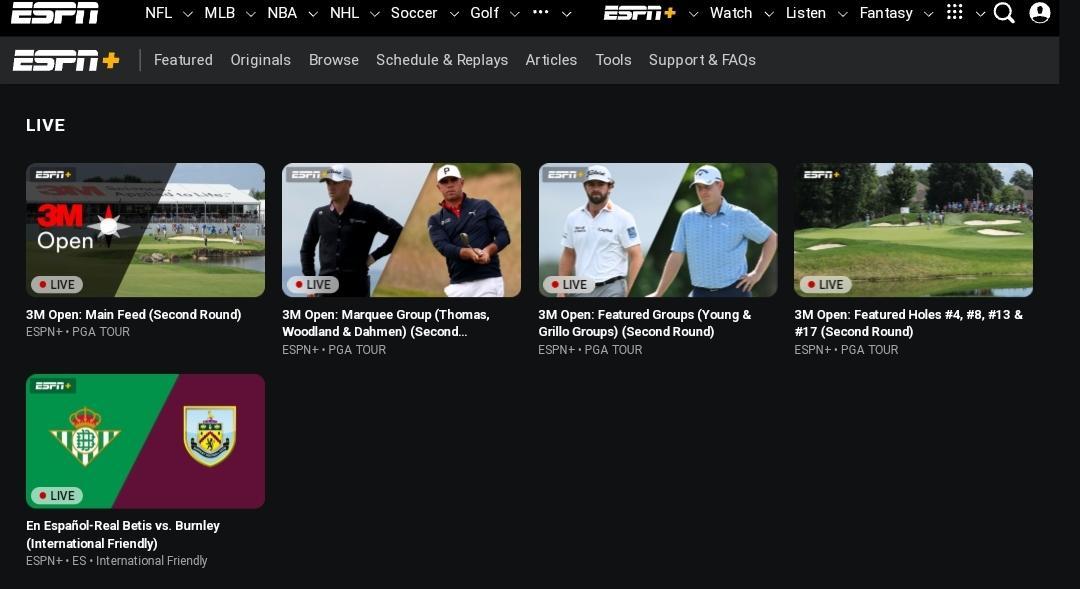
Task: Open the NFL menu
Action: click(158, 13)
